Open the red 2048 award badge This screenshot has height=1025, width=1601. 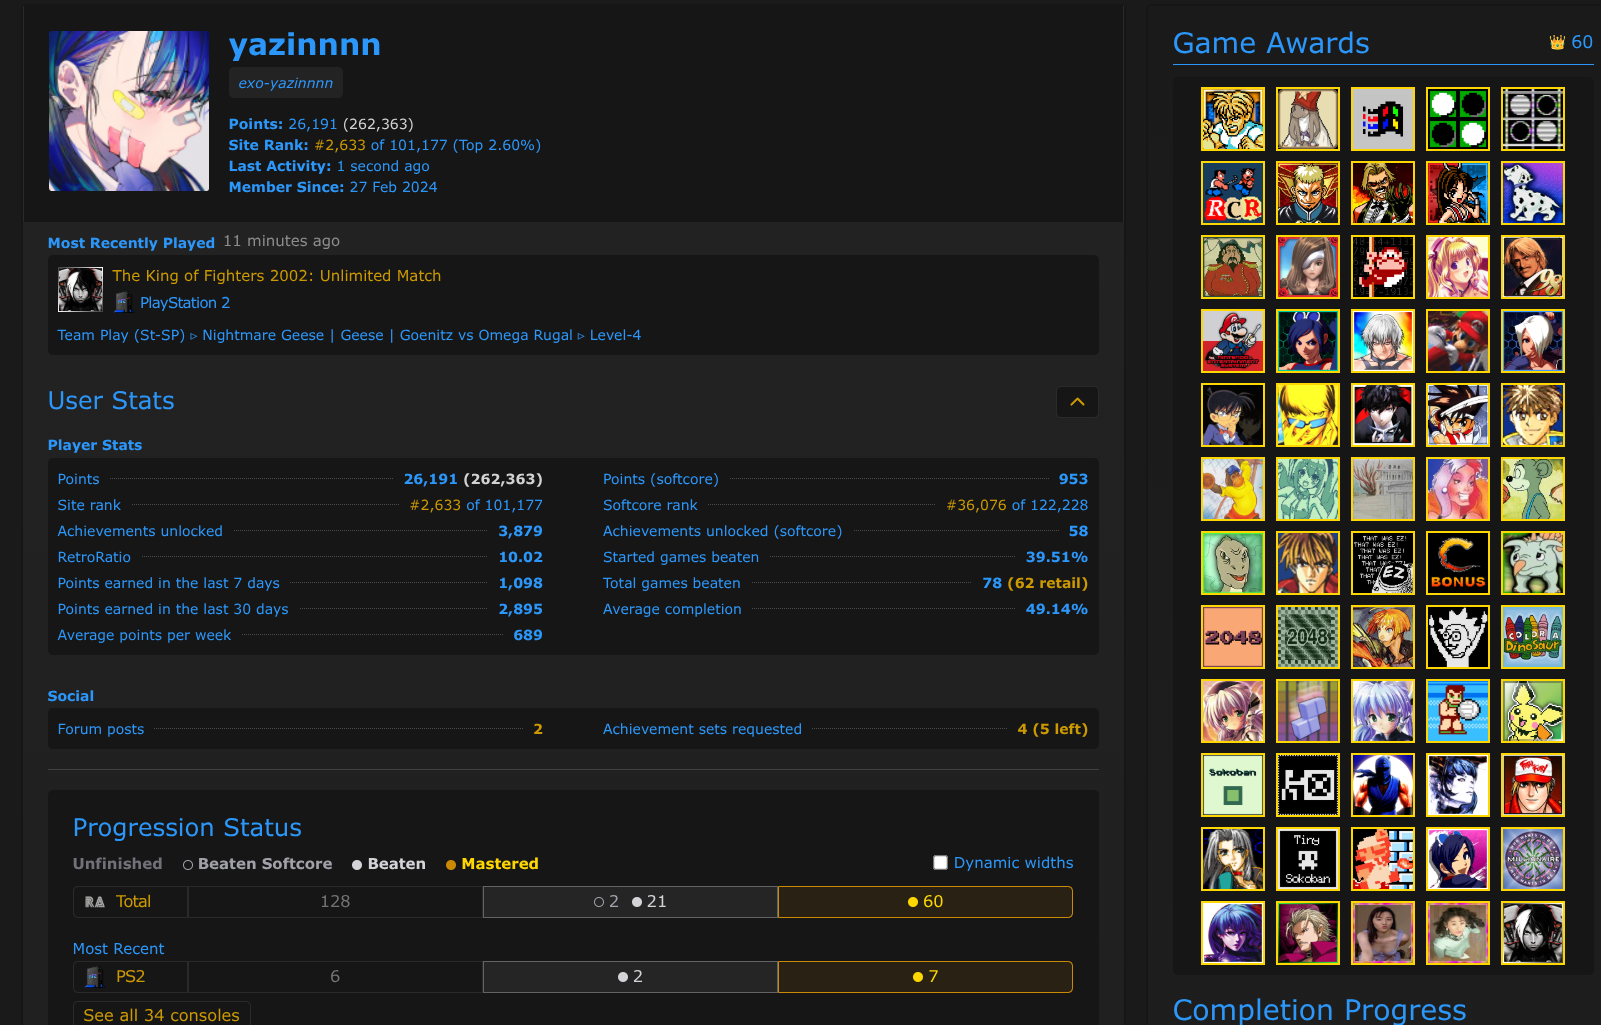pyautogui.click(x=1233, y=637)
